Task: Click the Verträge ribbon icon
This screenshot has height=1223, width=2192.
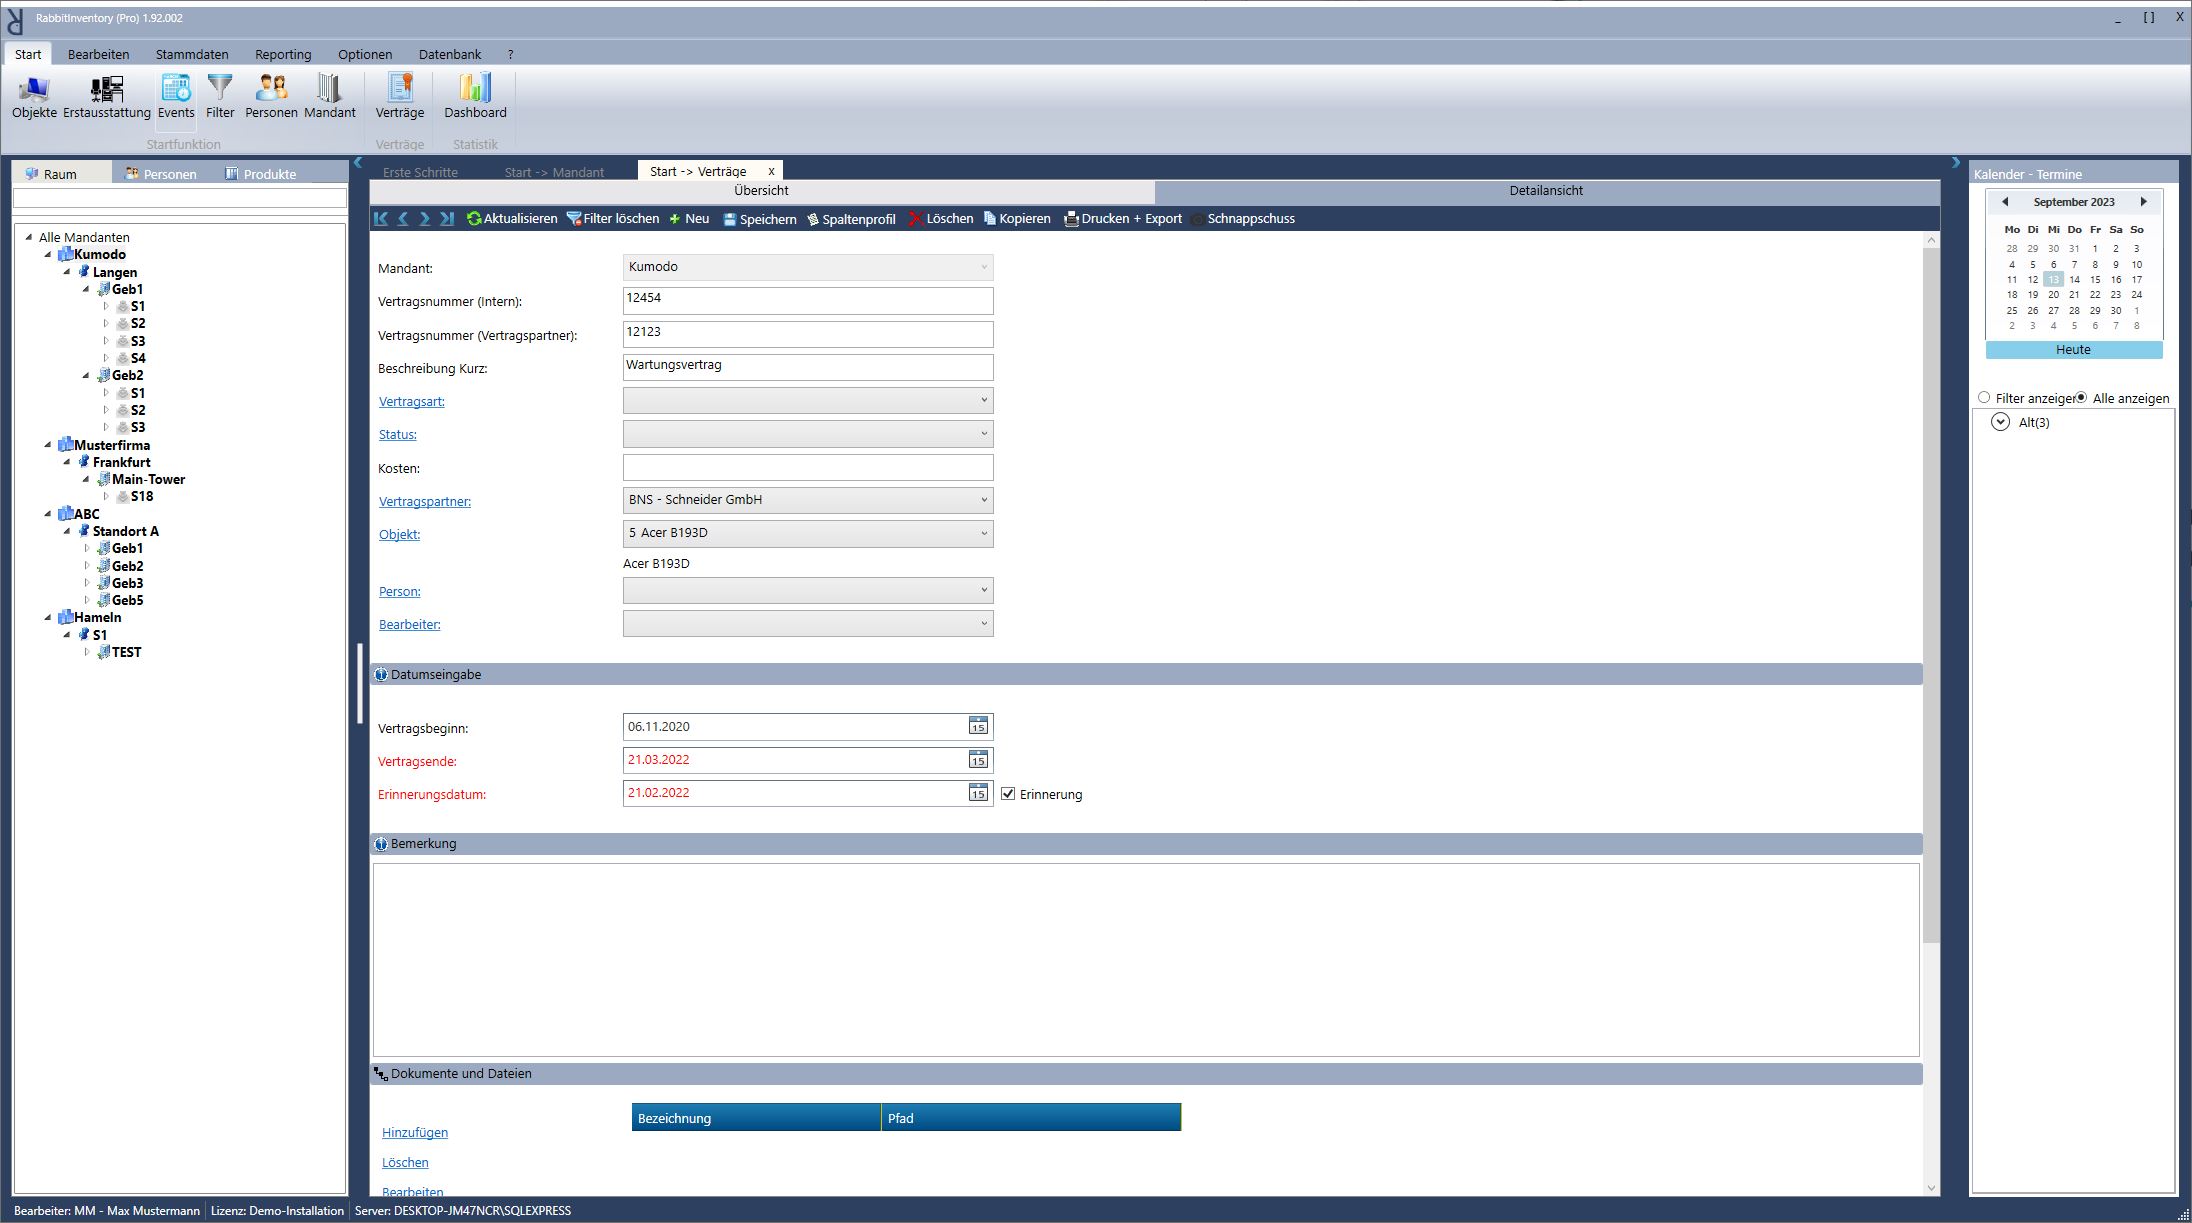Action: point(399,97)
